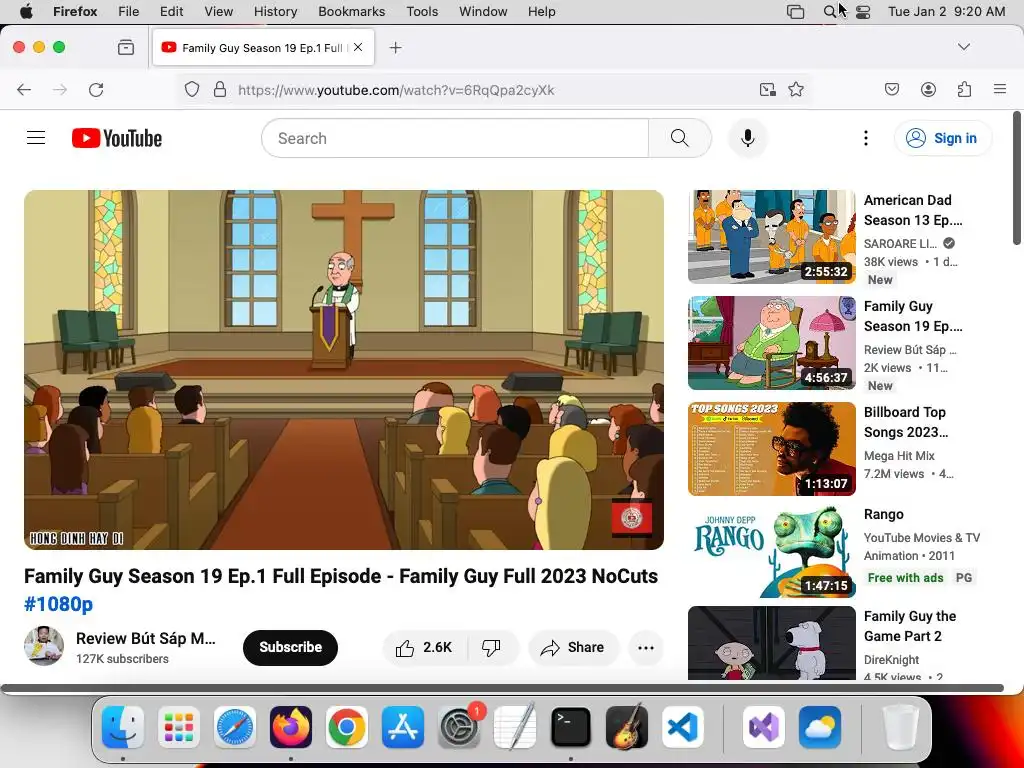1024x768 pixels.
Task: Open more actions ellipsis below video
Action: click(645, 647)
